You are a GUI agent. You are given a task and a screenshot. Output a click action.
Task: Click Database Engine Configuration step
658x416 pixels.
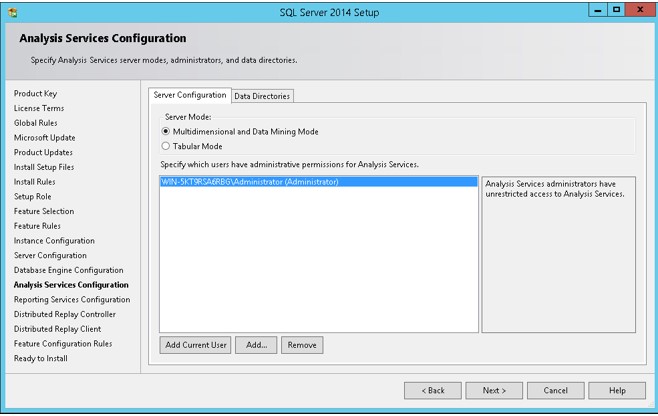click(68, 270)
